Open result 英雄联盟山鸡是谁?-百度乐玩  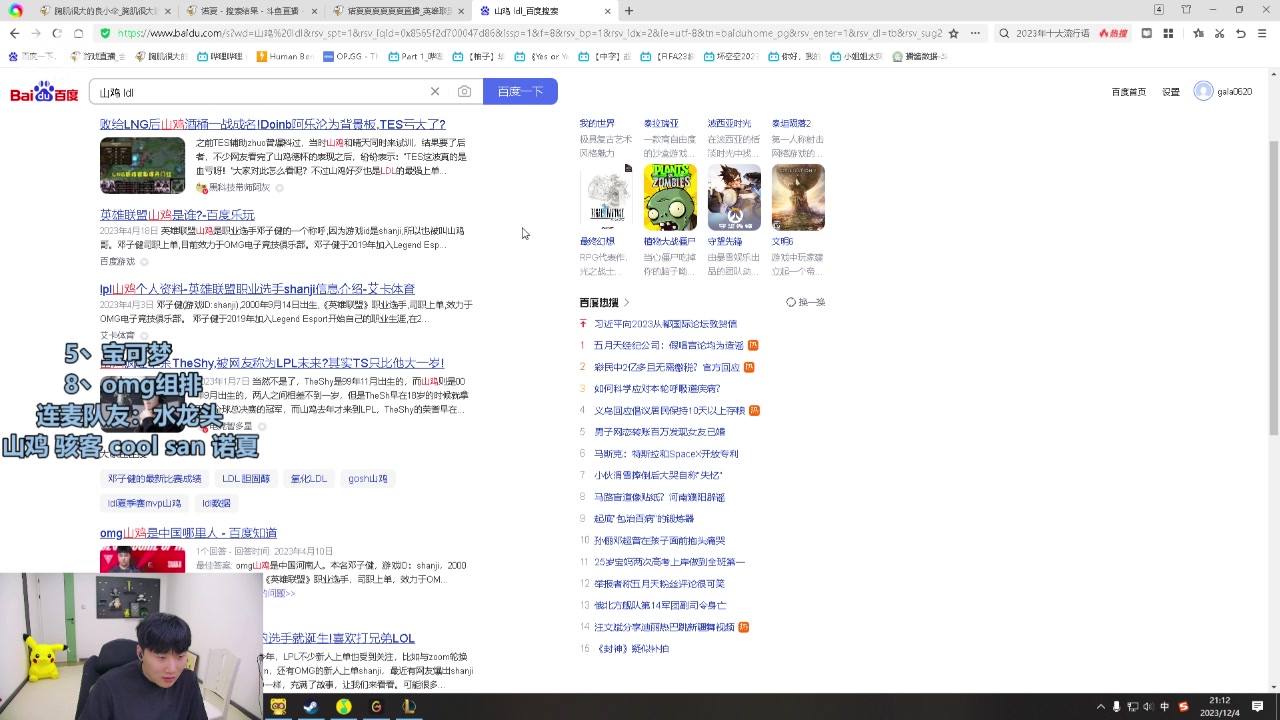tap(177, 215)
